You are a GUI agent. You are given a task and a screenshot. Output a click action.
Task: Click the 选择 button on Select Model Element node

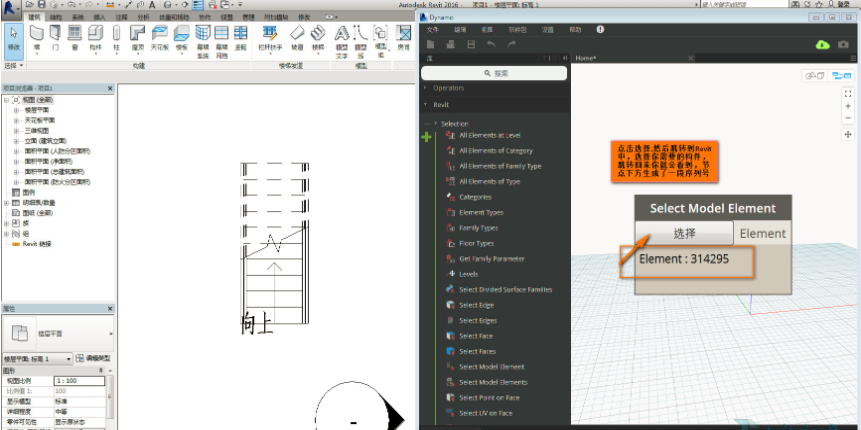click(x=684, y=233)
